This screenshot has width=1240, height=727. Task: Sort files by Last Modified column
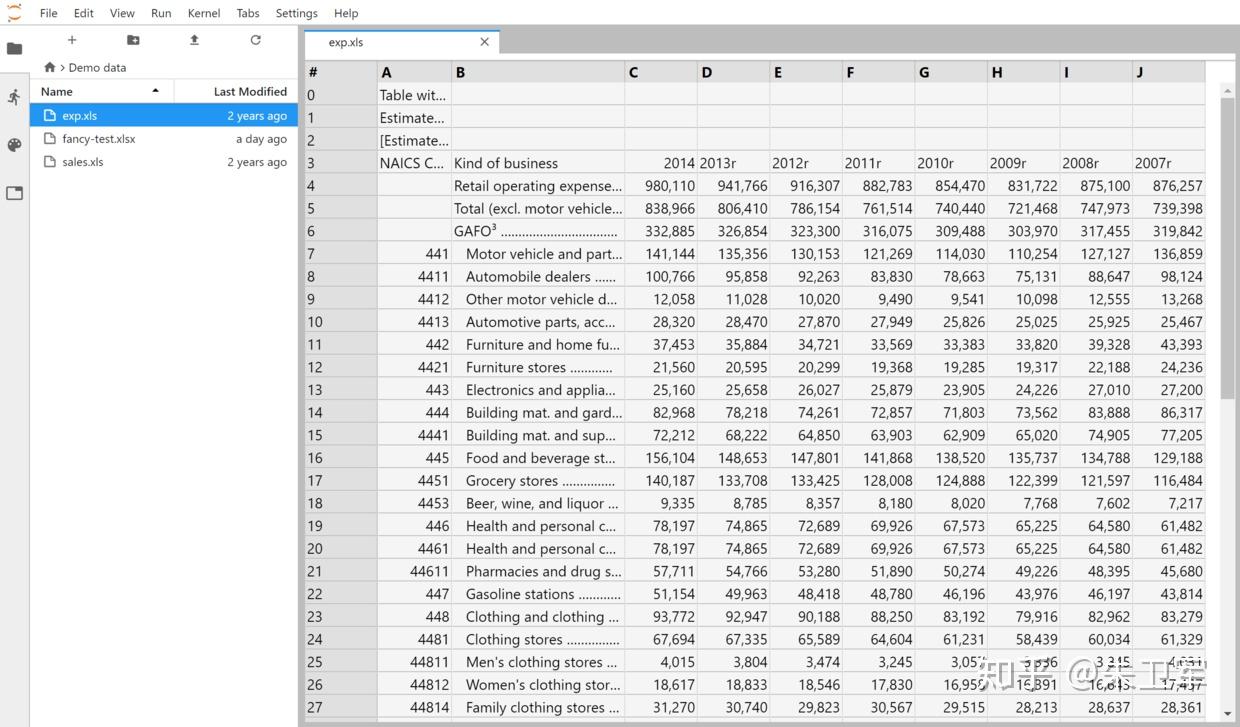click(x=249, y=91)
